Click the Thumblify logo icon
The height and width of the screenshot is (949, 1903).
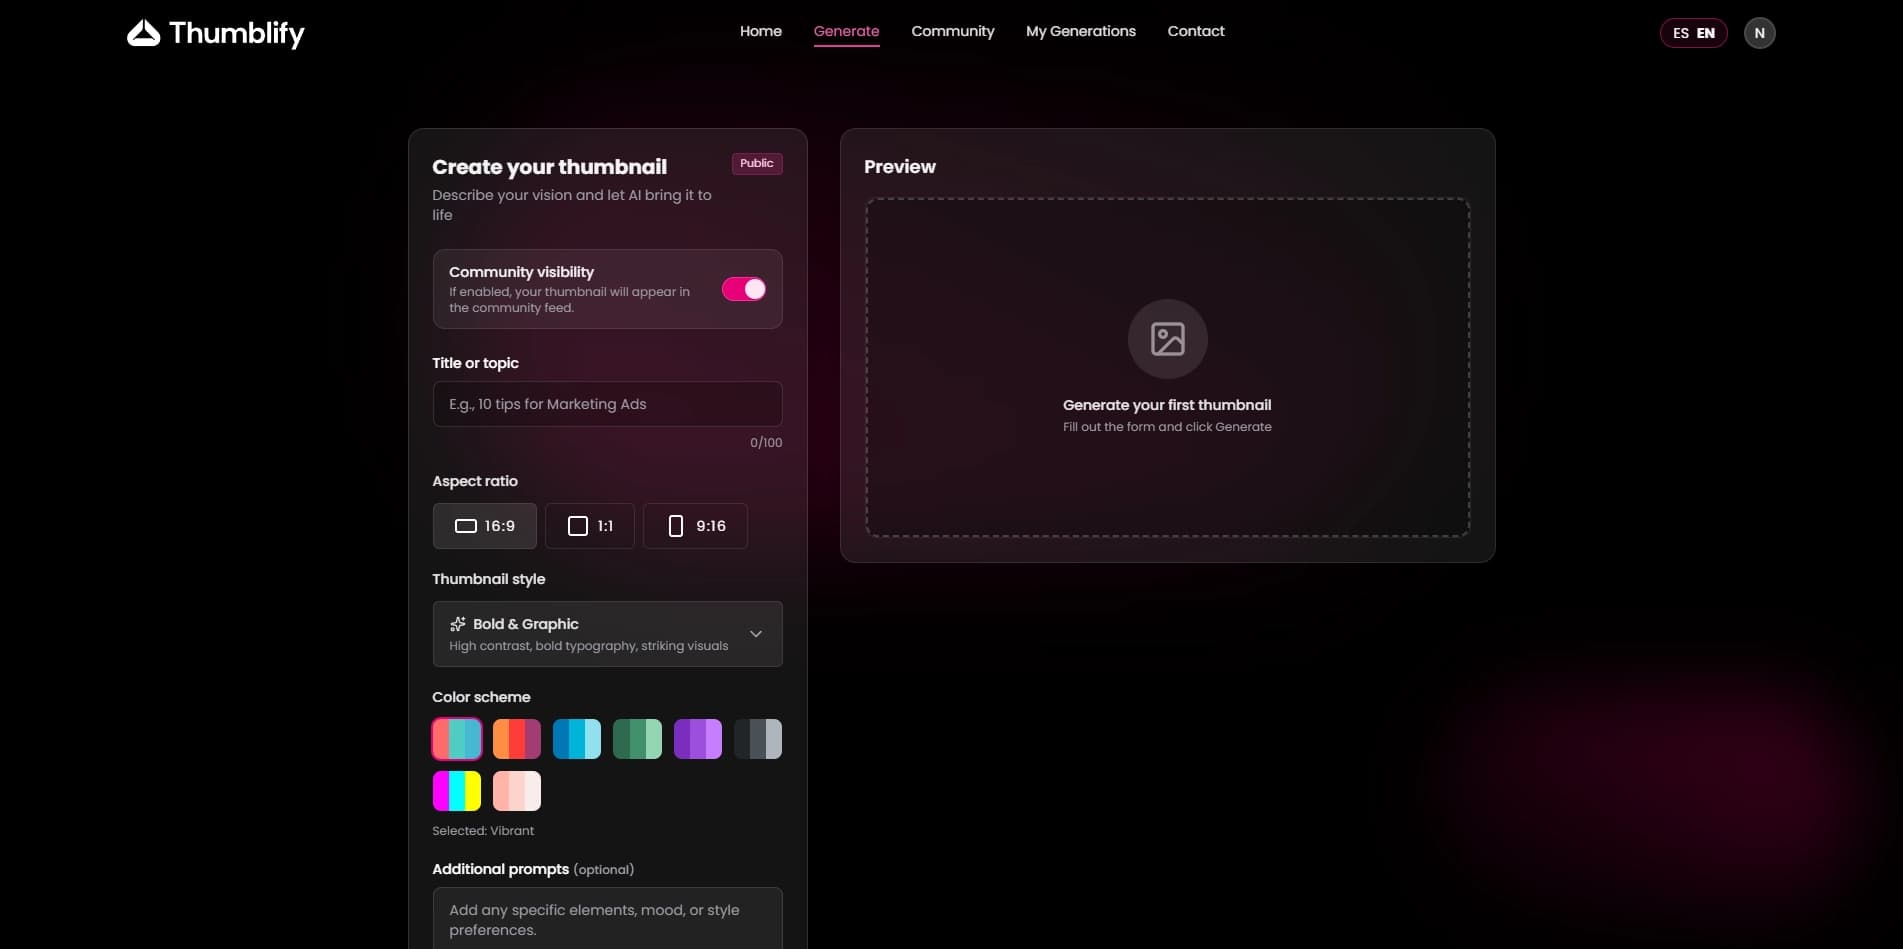pos(144,32)
